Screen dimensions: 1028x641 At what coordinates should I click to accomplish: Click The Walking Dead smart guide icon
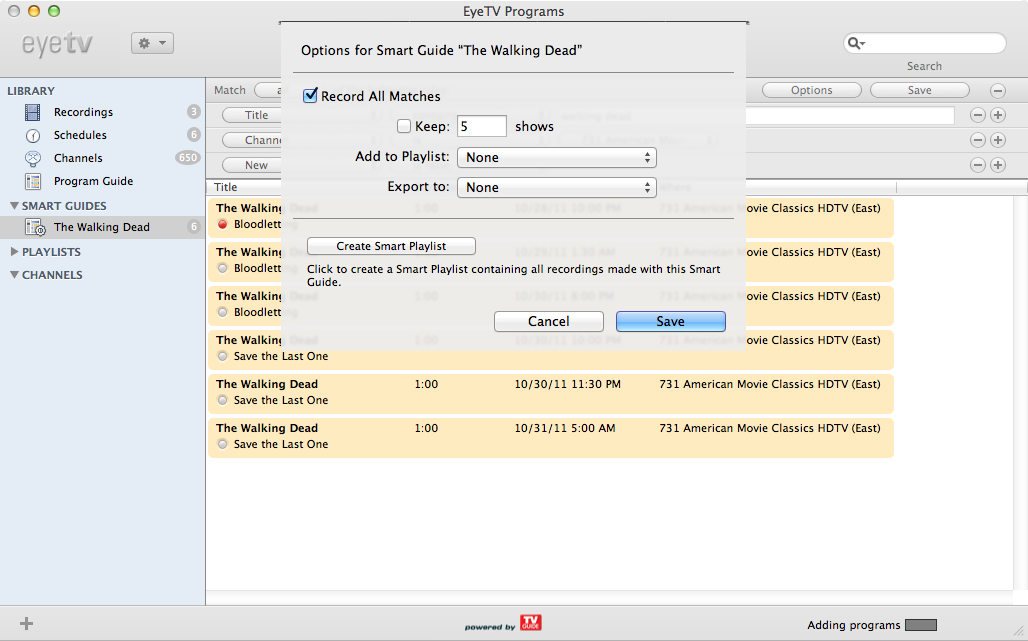click(35, 227)
